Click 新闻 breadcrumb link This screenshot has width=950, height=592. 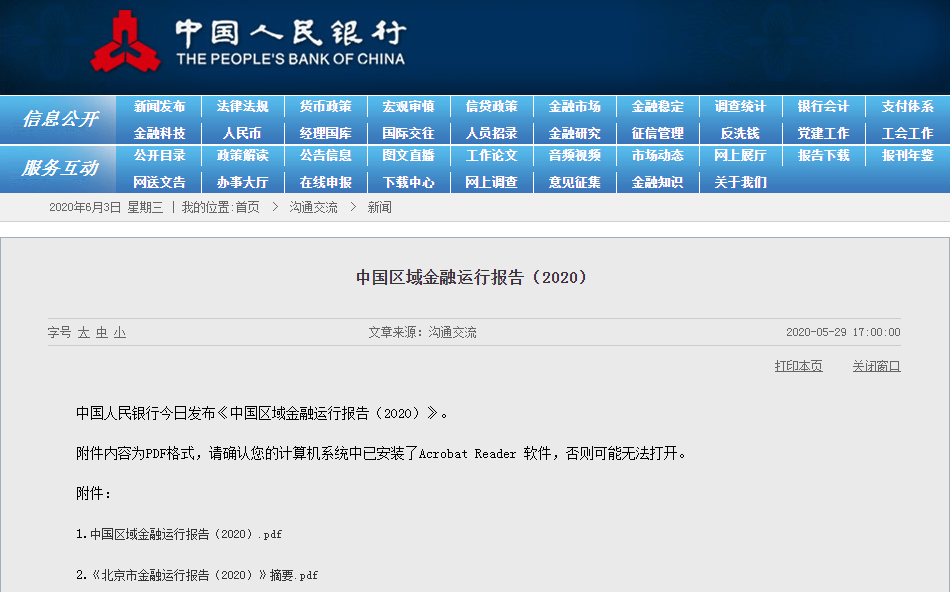tap(379, 207)
